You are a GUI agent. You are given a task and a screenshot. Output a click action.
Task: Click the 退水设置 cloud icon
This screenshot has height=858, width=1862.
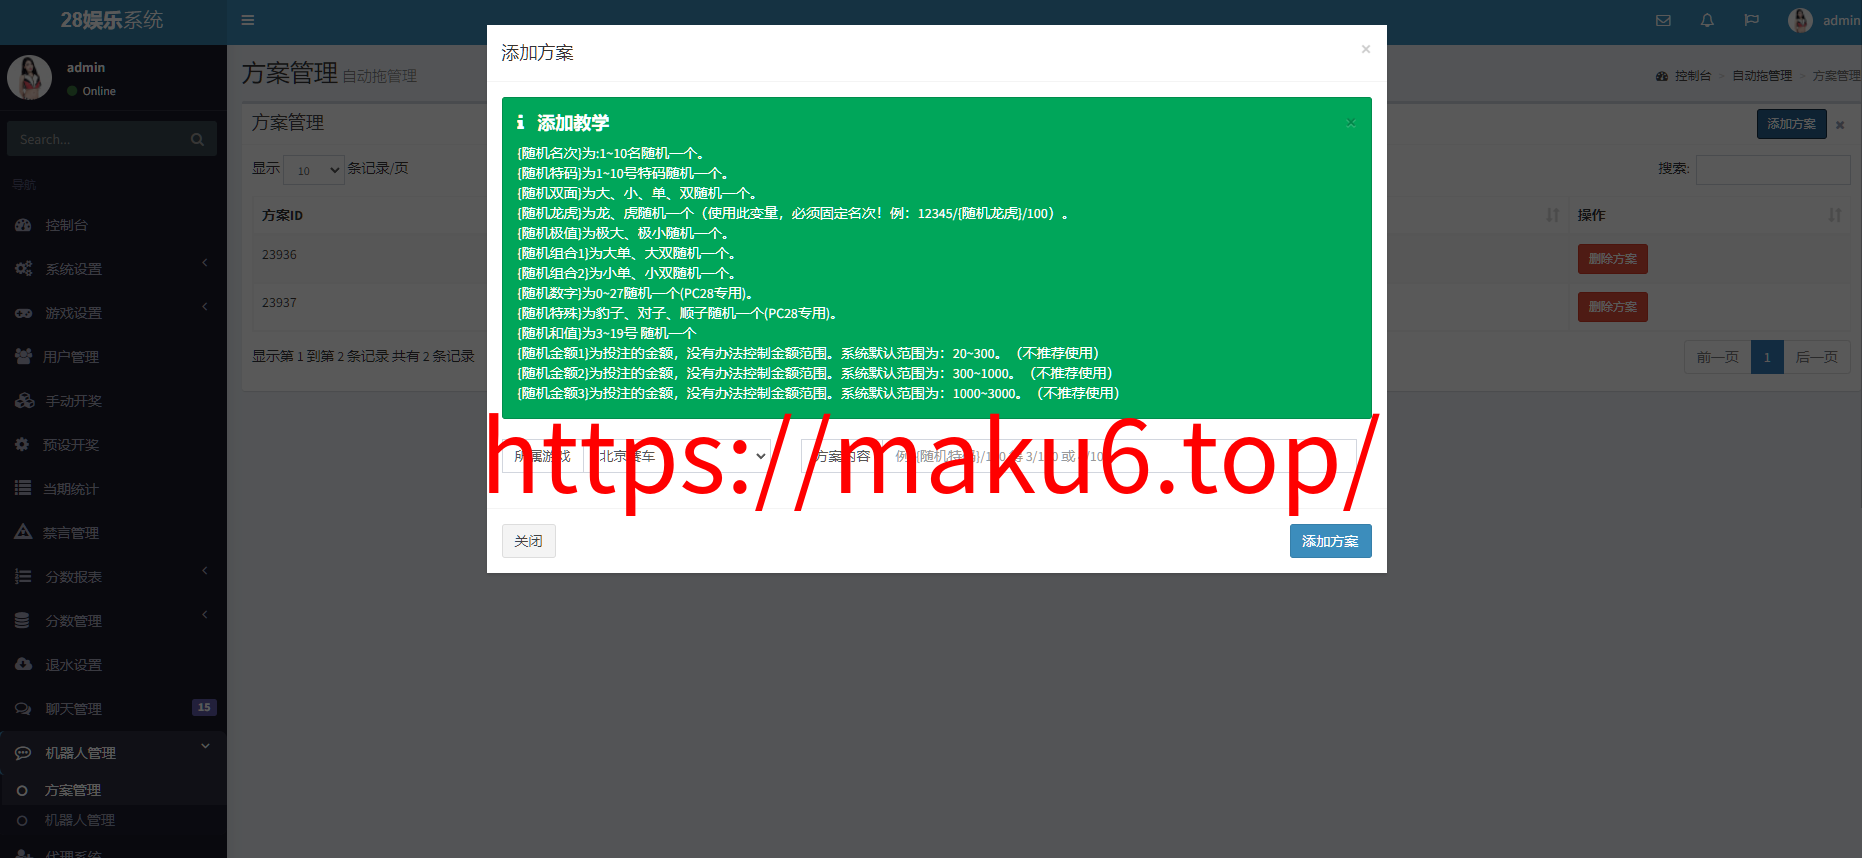(23, 665)
